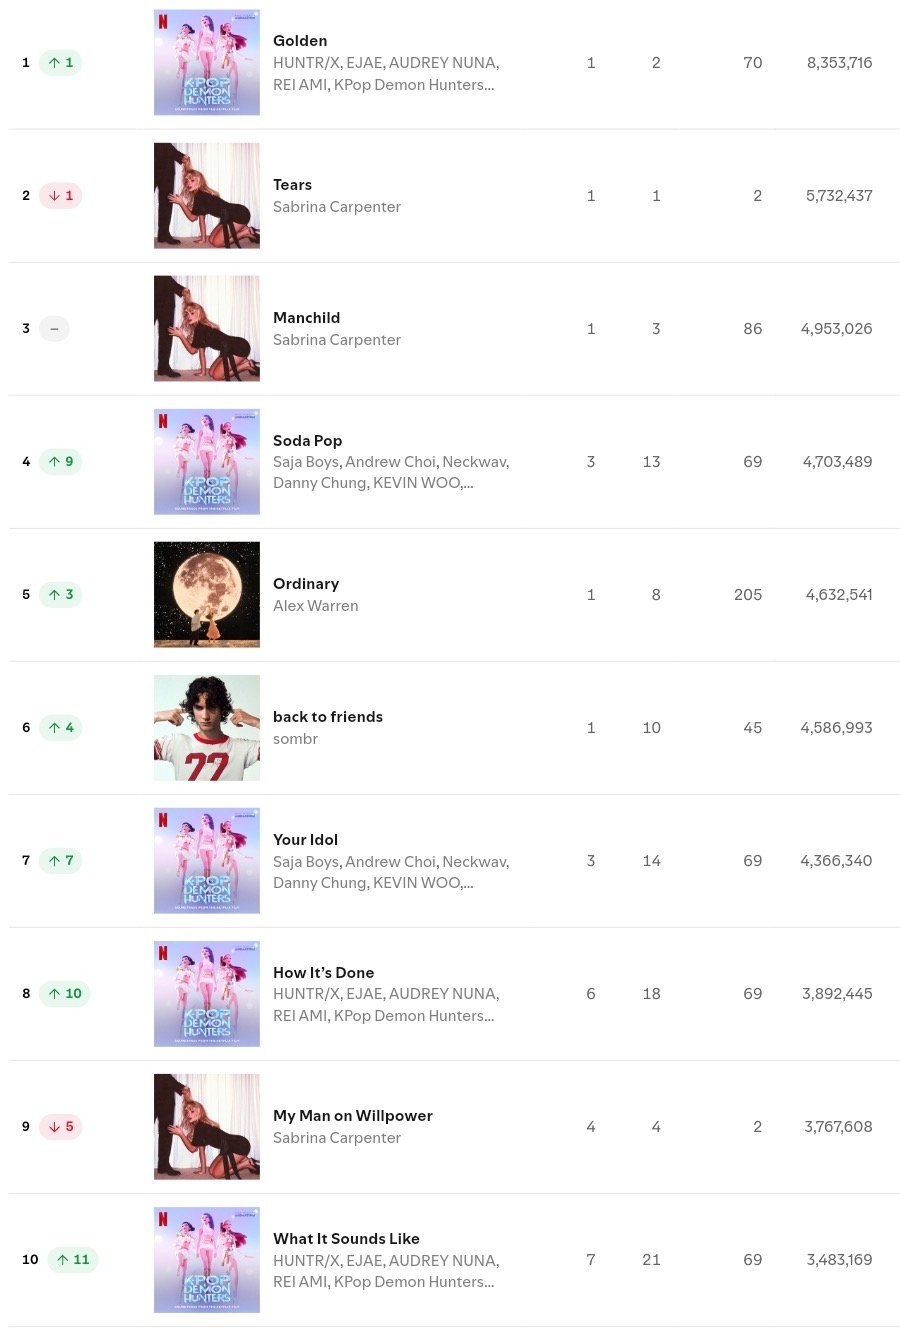900x1330 pixels.
Task: Click the up-9 rank badge for Soda Pop
Action: coord(61,462)
